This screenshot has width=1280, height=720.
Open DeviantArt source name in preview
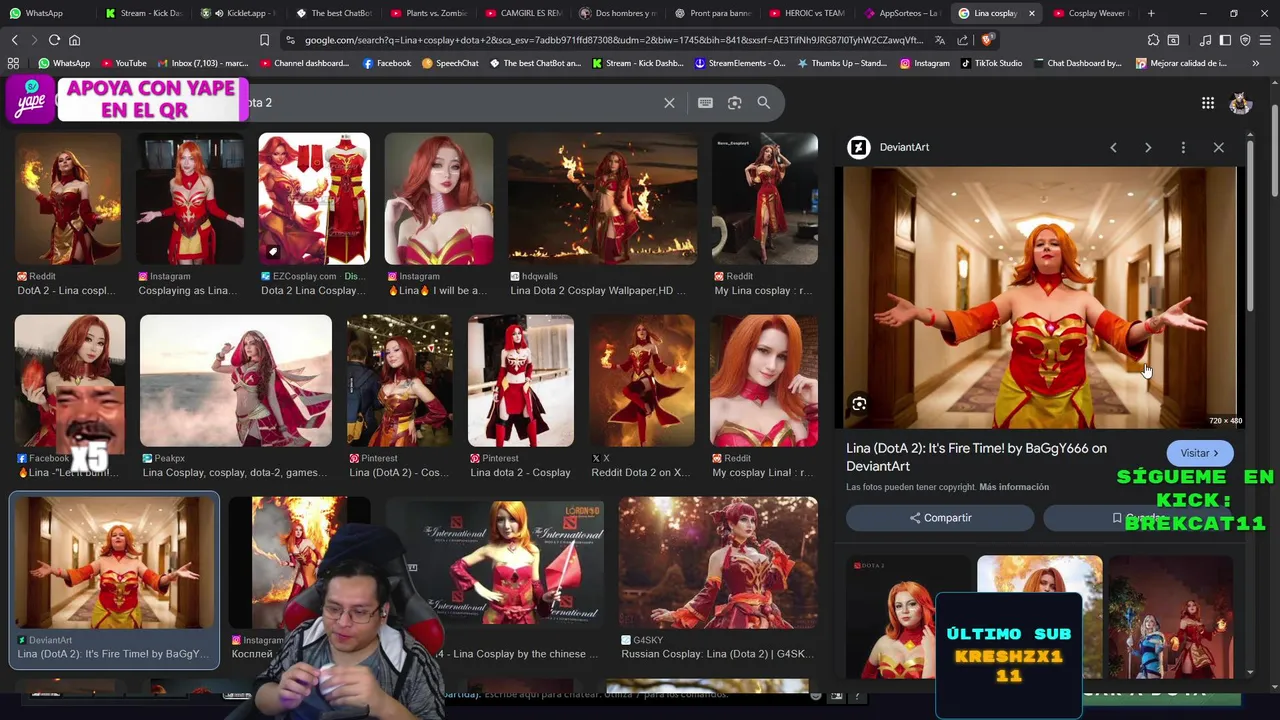pos(904,147)
